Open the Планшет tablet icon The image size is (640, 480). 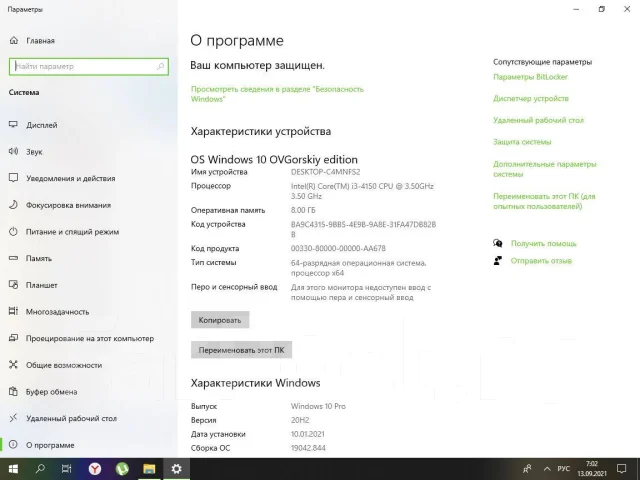tap(13, 284)
